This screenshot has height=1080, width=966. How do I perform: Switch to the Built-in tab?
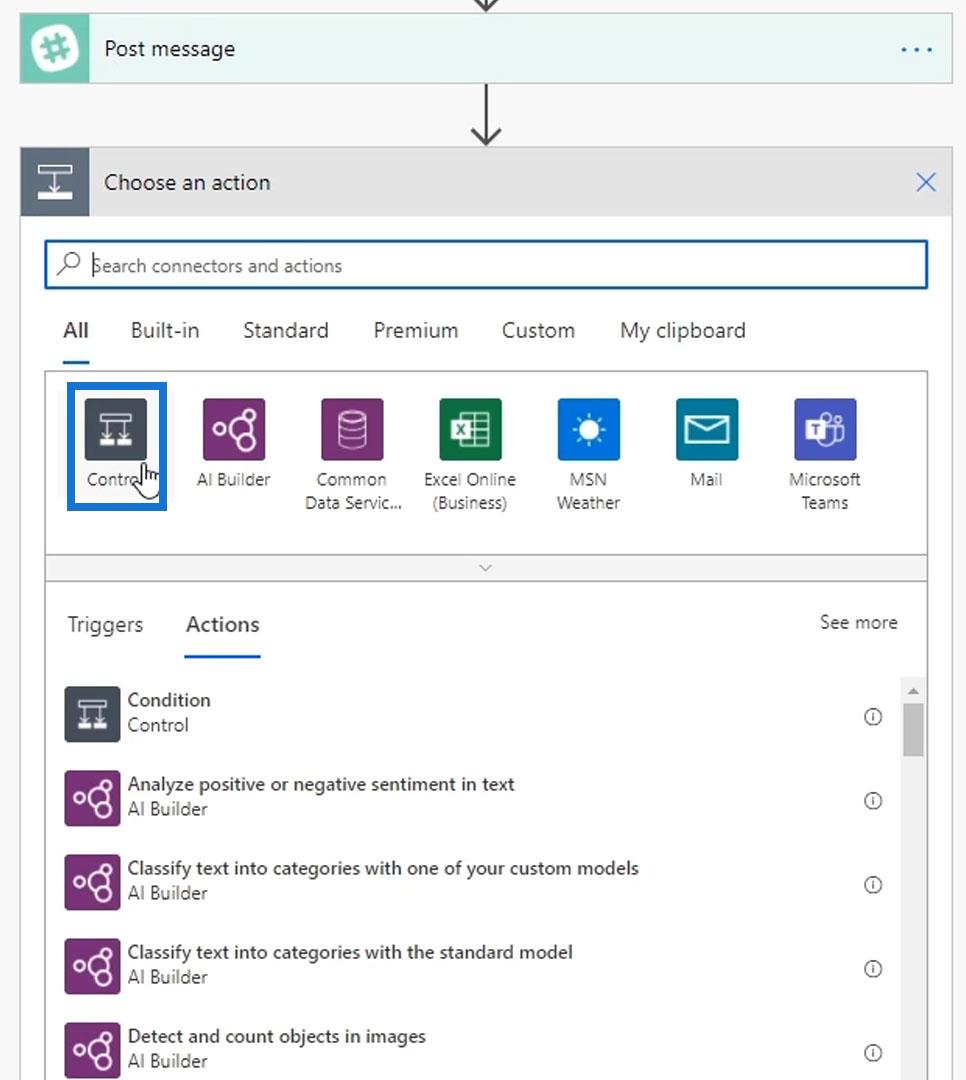[165, 331]
